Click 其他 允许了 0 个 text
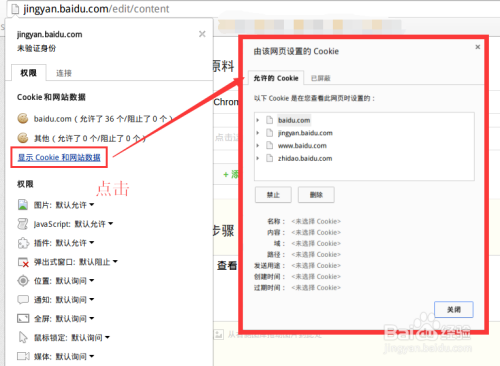This screenshot has height=366, width=500. tap(90, 138)
